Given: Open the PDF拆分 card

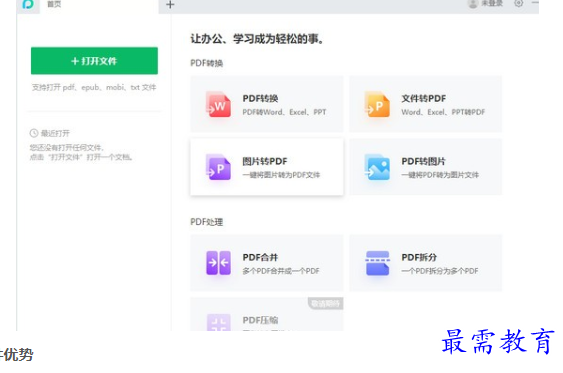Looking at the screenshot, I should coord(425,263).
